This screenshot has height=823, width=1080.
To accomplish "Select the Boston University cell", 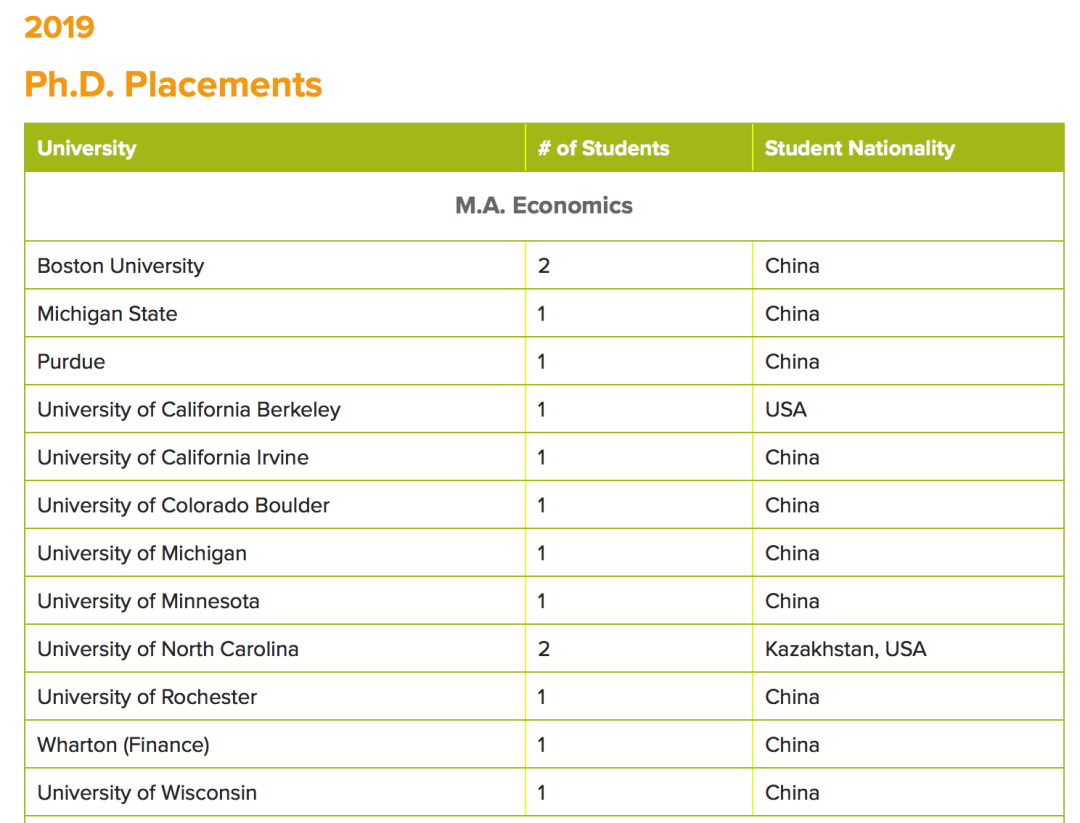I will click(120, 266).
